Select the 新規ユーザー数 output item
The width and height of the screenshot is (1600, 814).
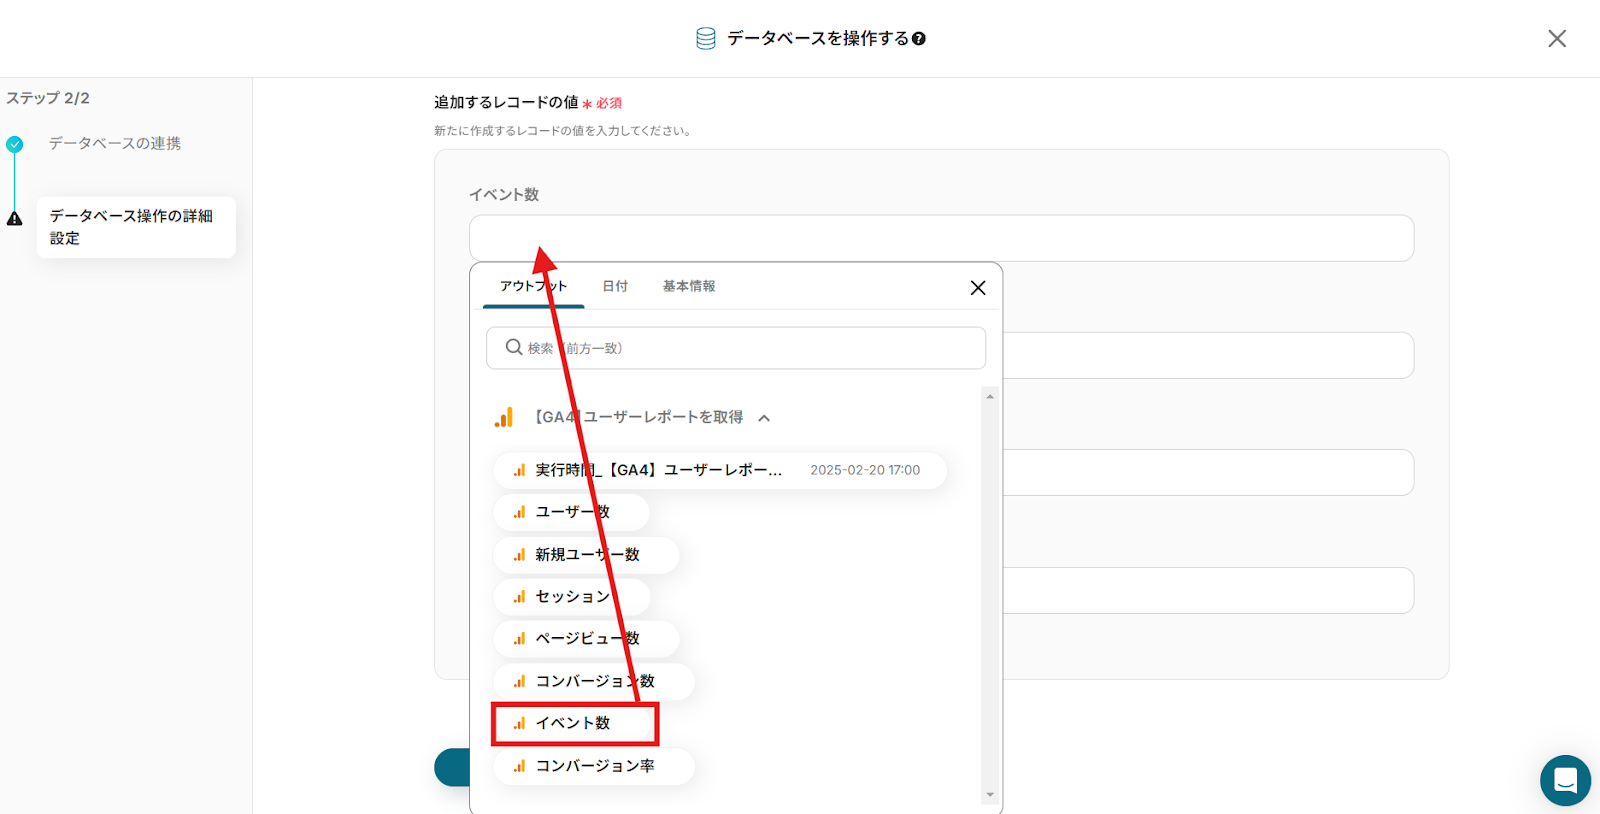coord(586,554)
